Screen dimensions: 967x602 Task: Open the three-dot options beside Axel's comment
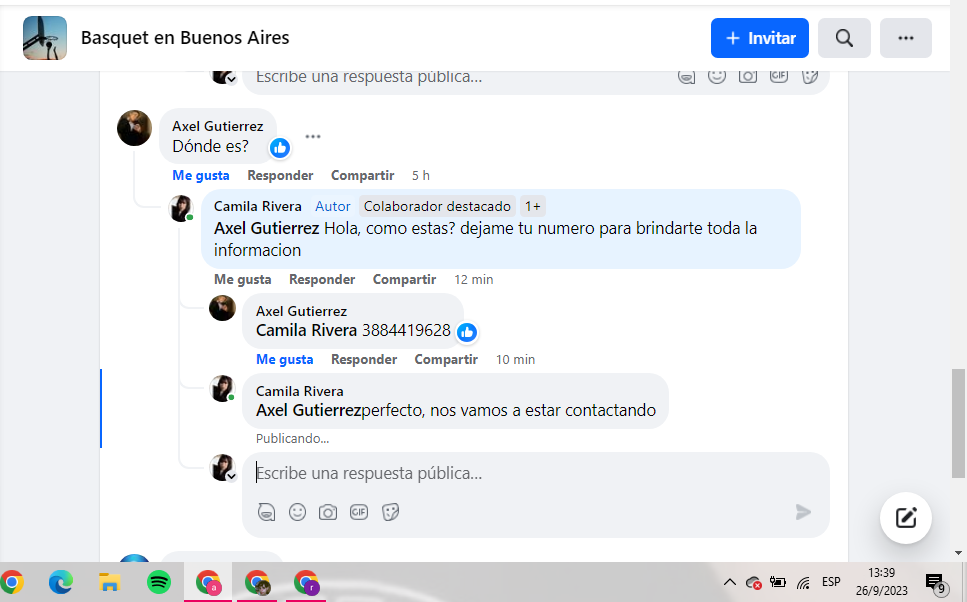313,137
